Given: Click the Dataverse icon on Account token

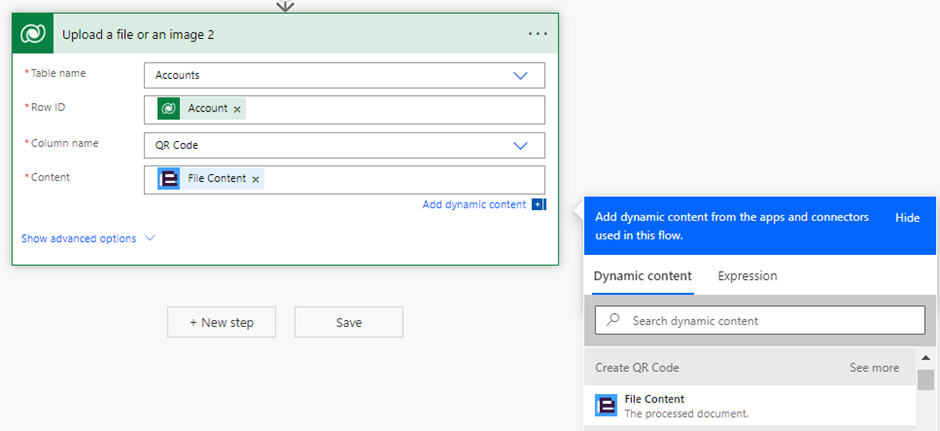Looking at the screenshot, I should (x=169, y=108).
